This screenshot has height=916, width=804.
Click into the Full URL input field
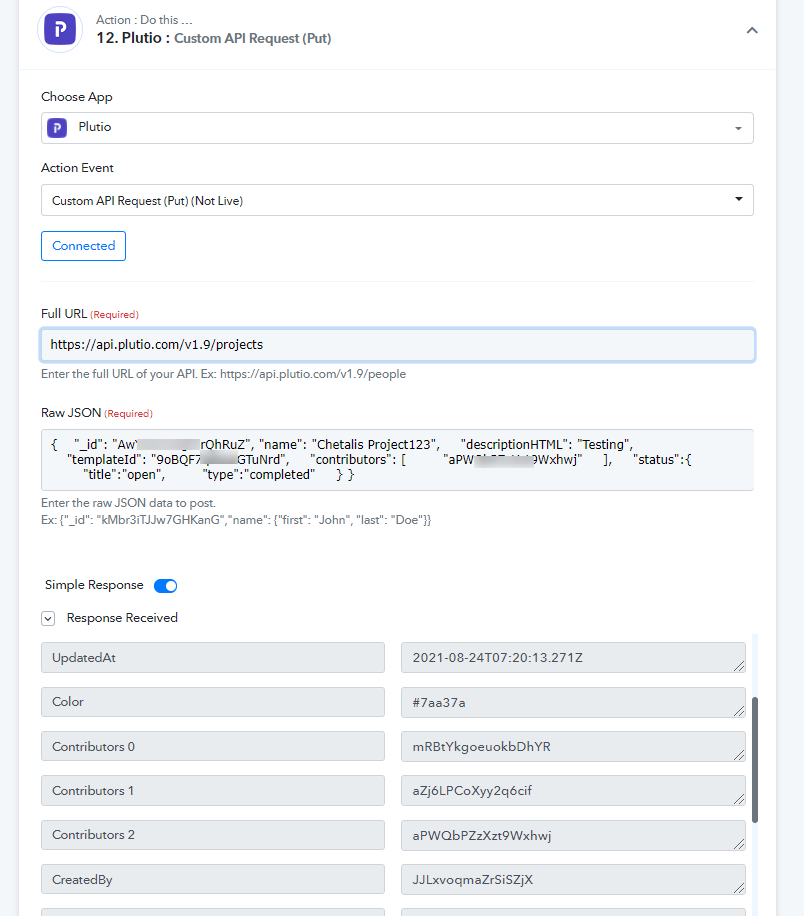point(397,345)
